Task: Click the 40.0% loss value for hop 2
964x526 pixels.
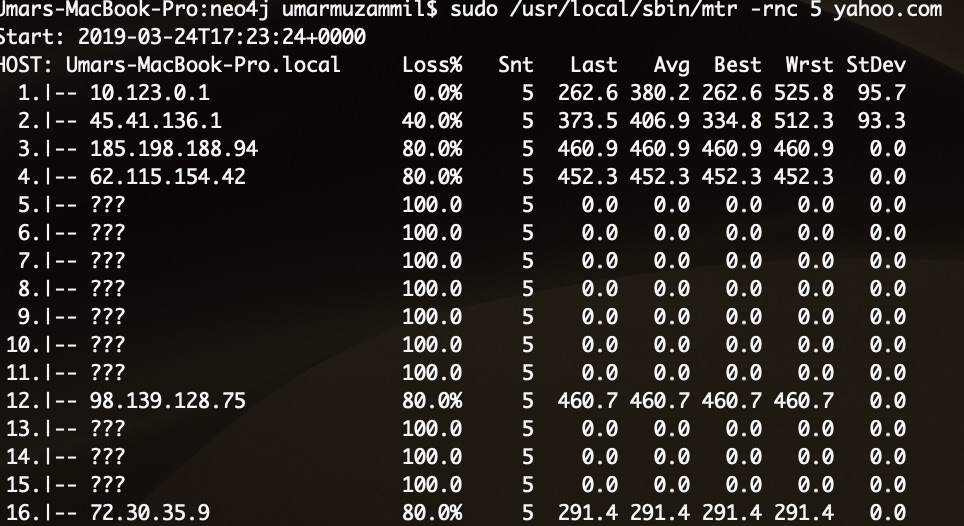Action: (432, 120)
